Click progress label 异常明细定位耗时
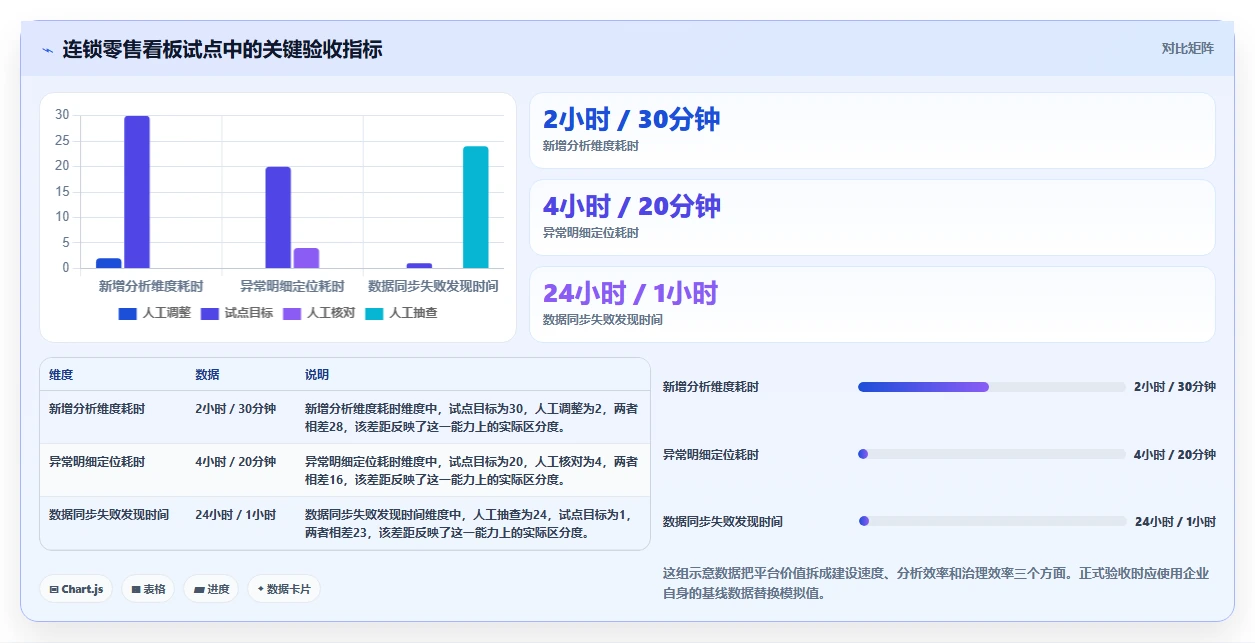This screenshot has height=643, width=1255. point(711,455)
